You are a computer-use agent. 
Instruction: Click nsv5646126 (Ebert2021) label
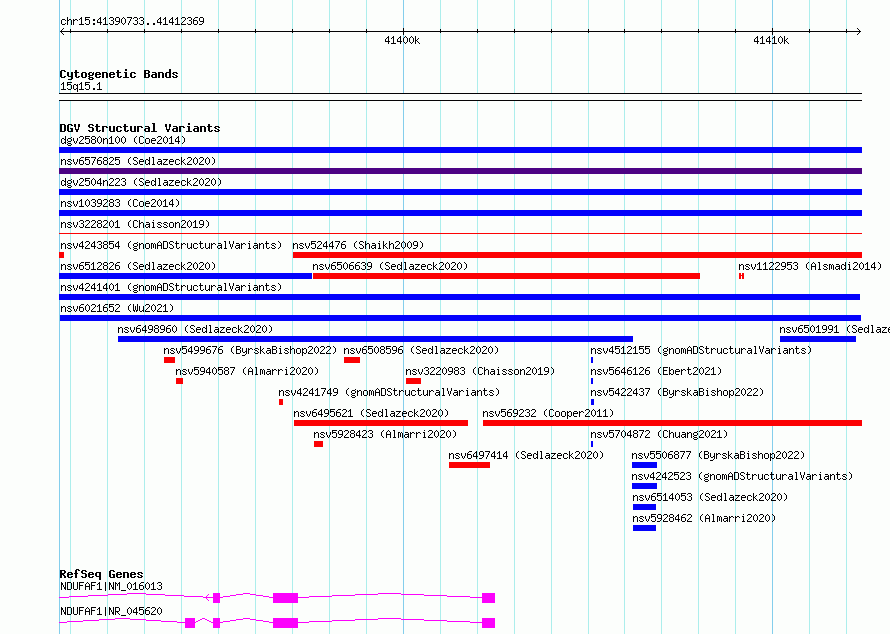pyautogui.click(x=656, y=371)
